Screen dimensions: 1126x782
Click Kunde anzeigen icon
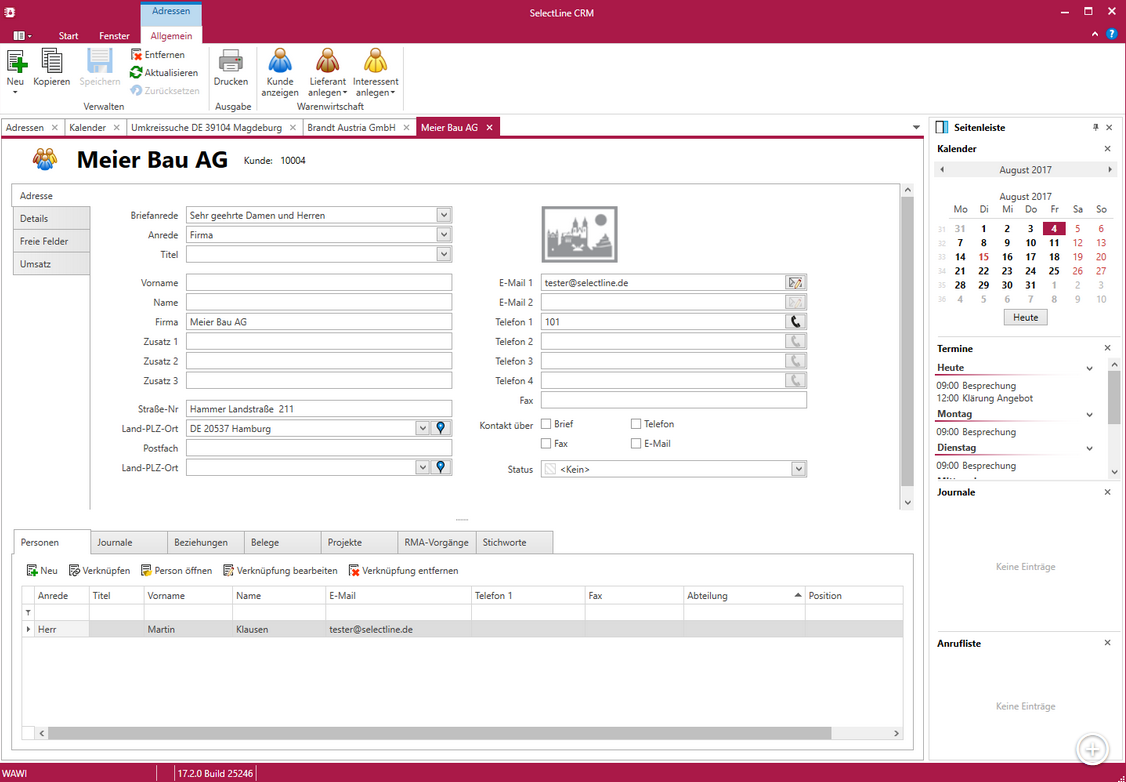click(x=280, y=62)
